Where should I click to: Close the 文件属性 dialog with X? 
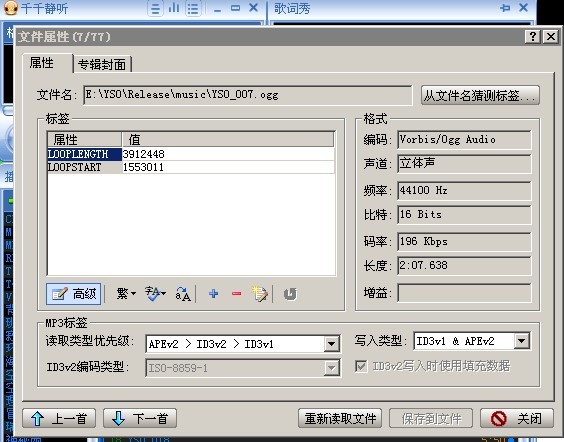(551, 36)
